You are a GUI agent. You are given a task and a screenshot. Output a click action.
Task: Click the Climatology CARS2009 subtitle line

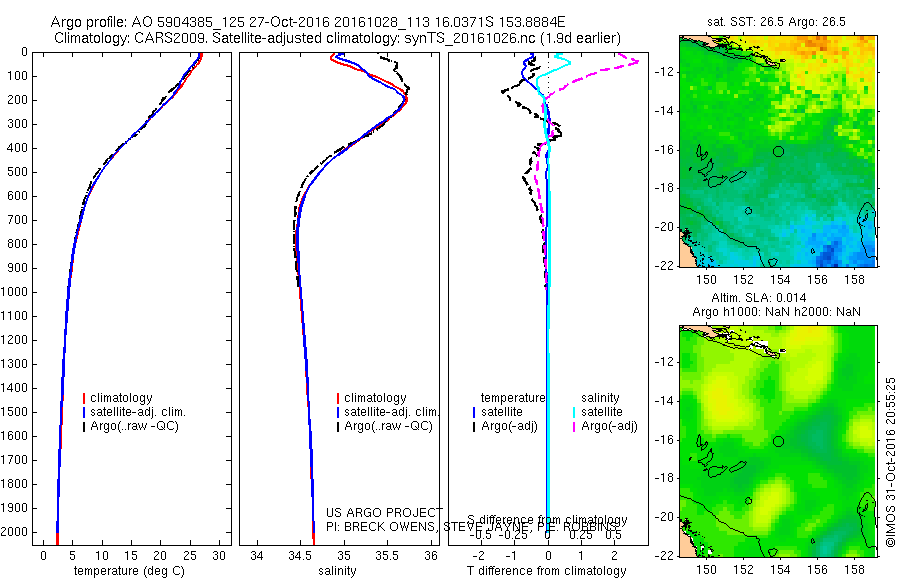pos(338,38)
